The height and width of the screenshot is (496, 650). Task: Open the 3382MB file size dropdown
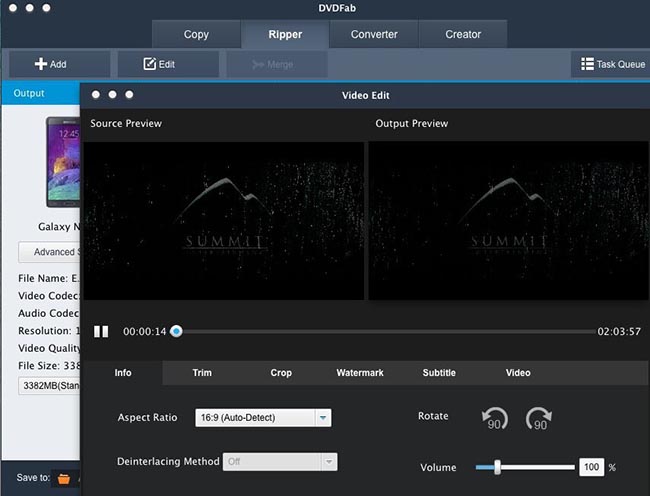click(50, 385)
